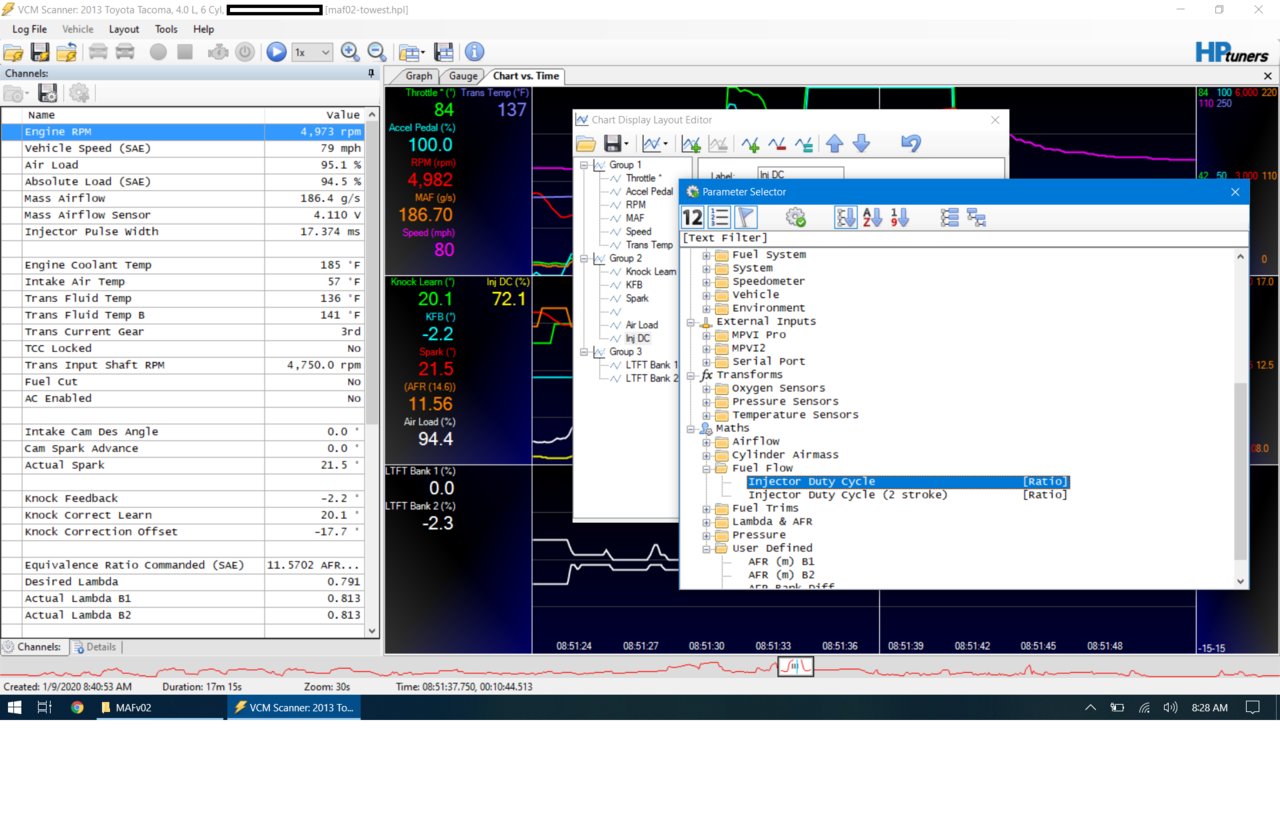Open the Layout menu
Viewport: 1280px width, 832px height.
124,29
